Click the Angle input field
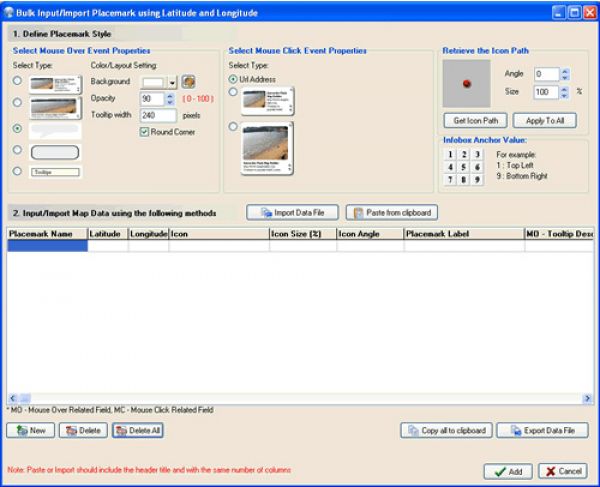This screenshot has width=600, height=487. 547,74
